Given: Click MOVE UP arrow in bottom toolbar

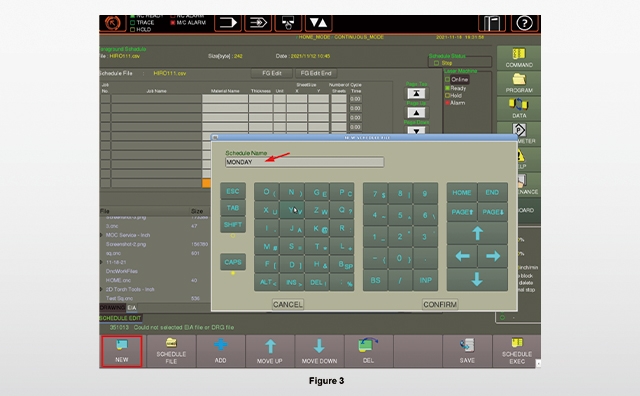Looking at the screenshot, I should point(270,352).
